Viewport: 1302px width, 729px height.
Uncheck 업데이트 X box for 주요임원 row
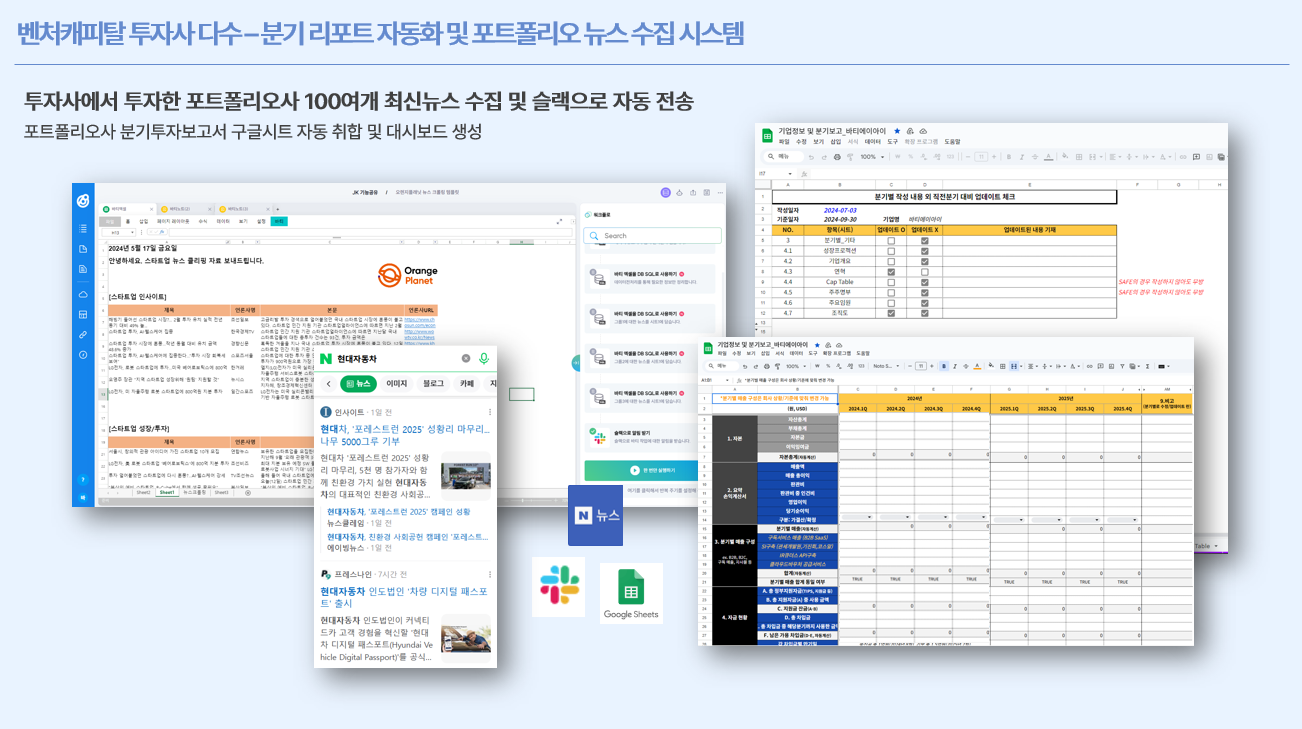tap(925, 302)
